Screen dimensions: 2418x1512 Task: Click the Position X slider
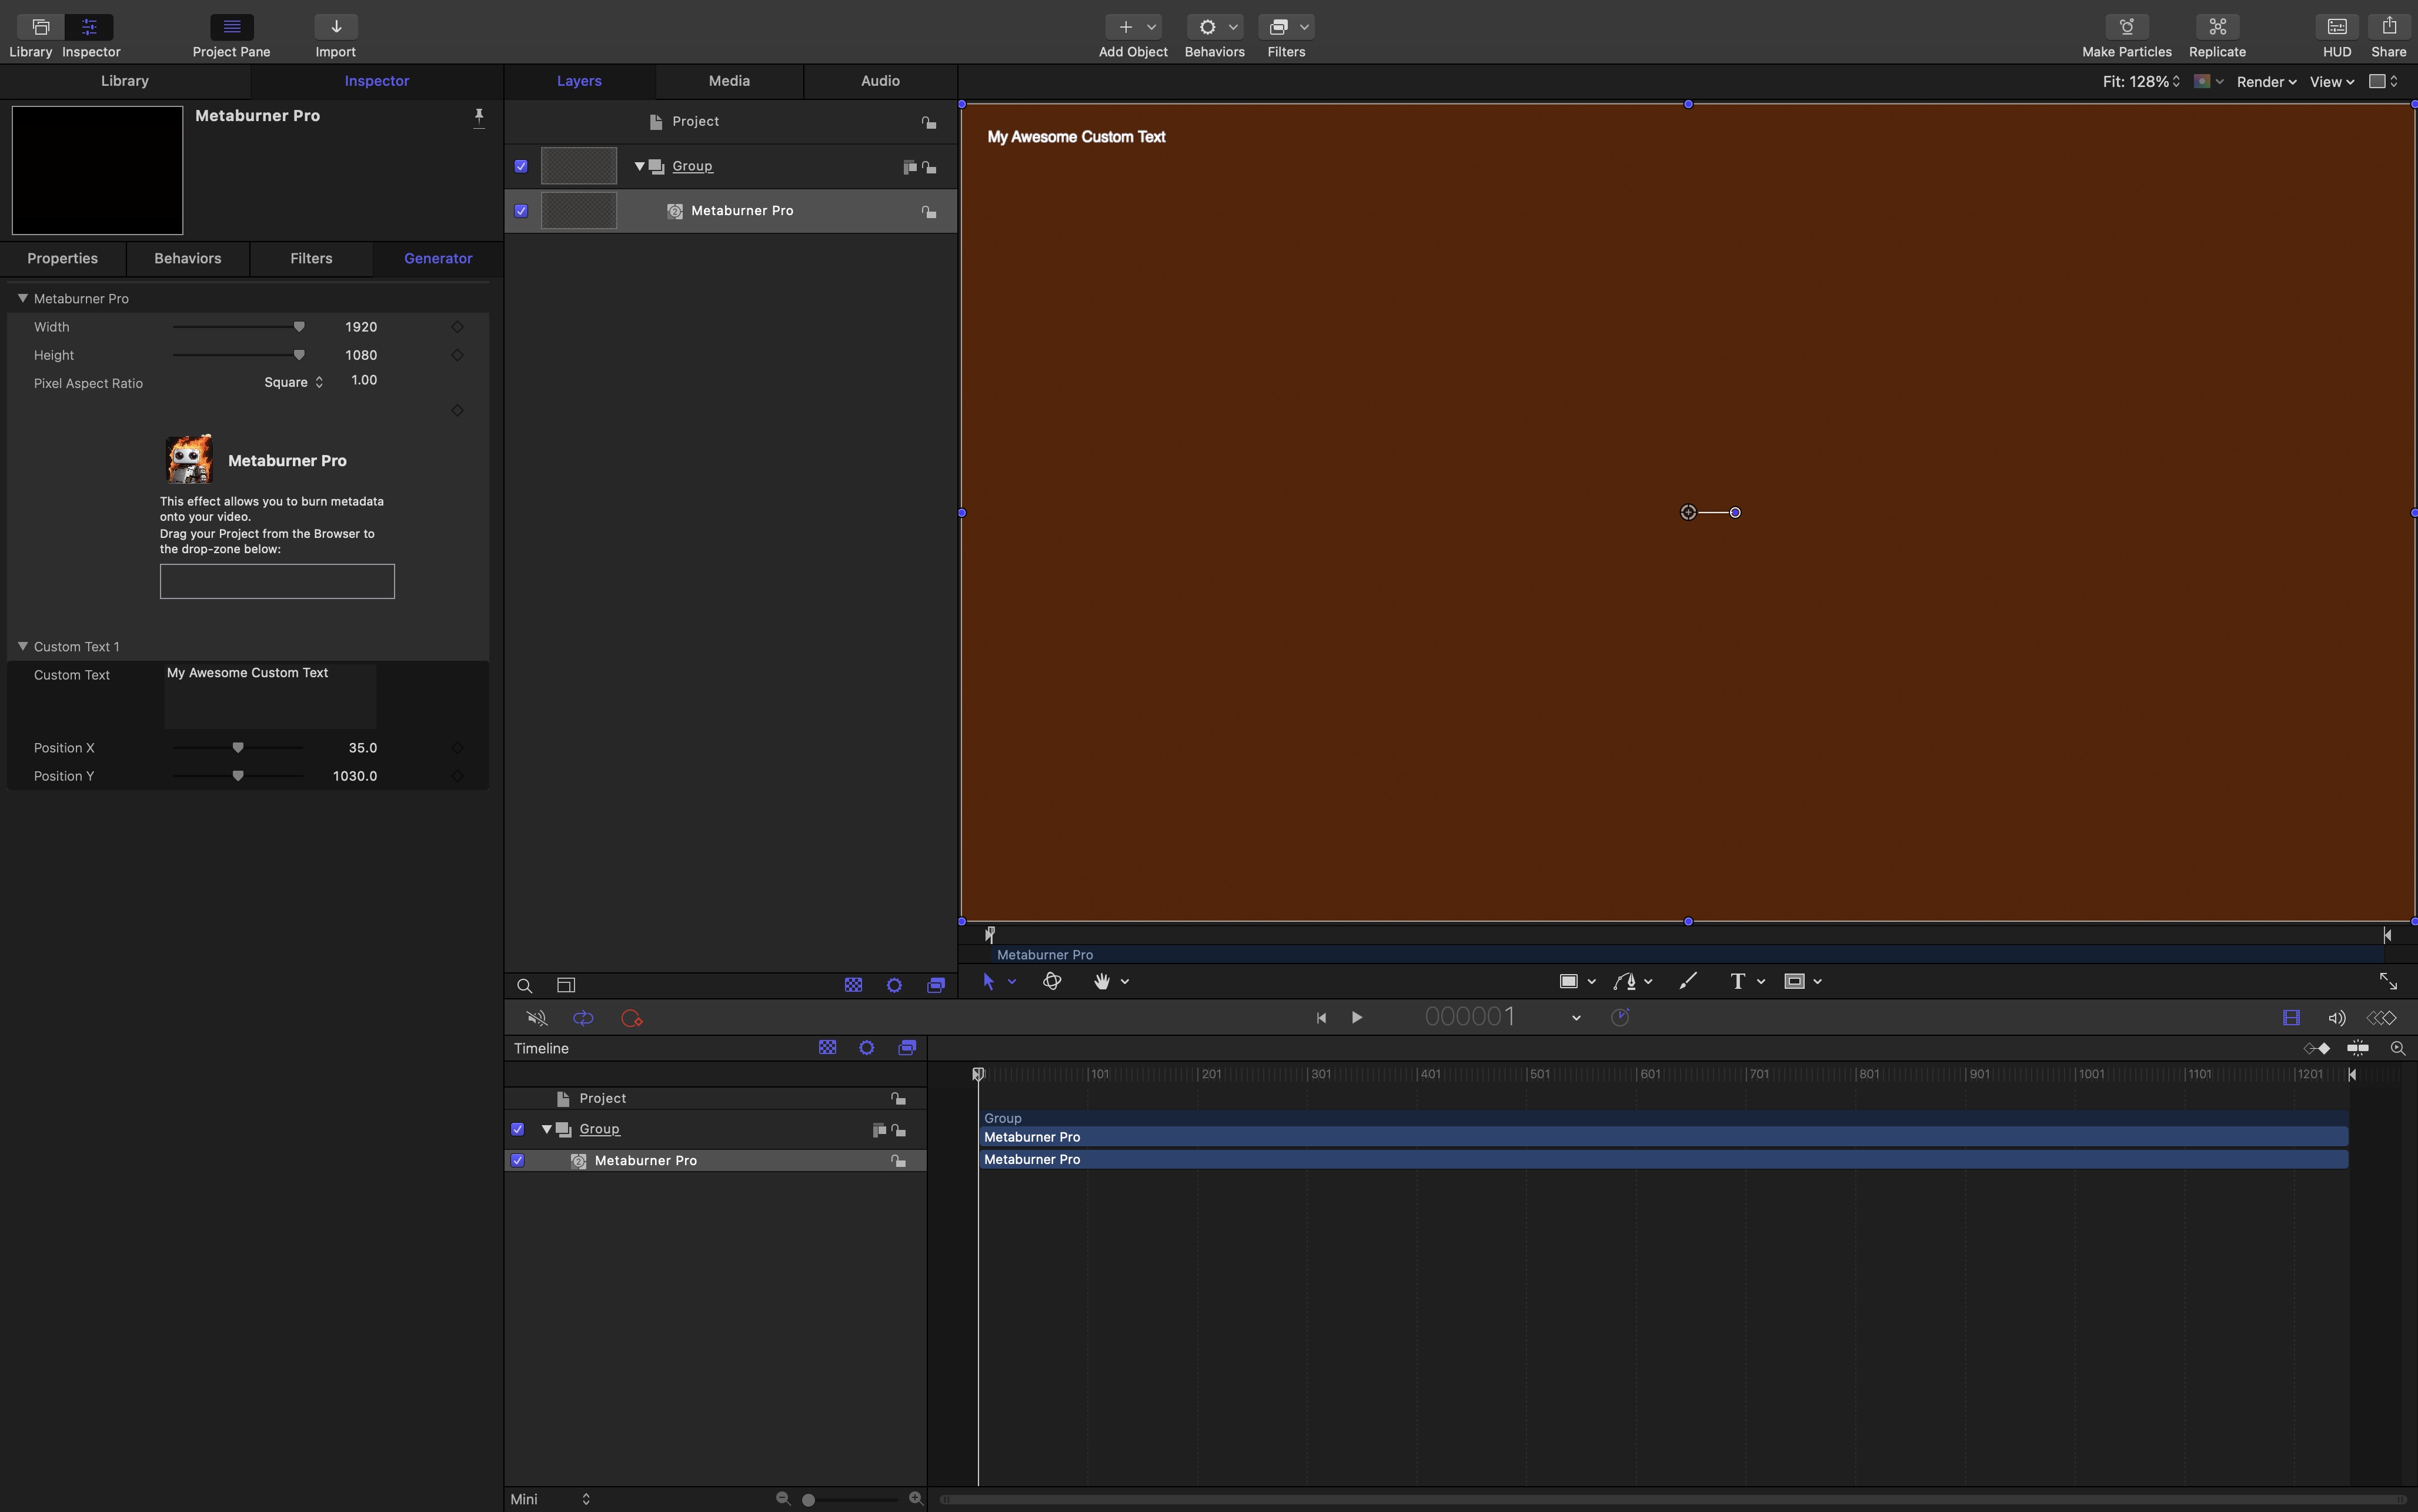click(x=238, y=748)
